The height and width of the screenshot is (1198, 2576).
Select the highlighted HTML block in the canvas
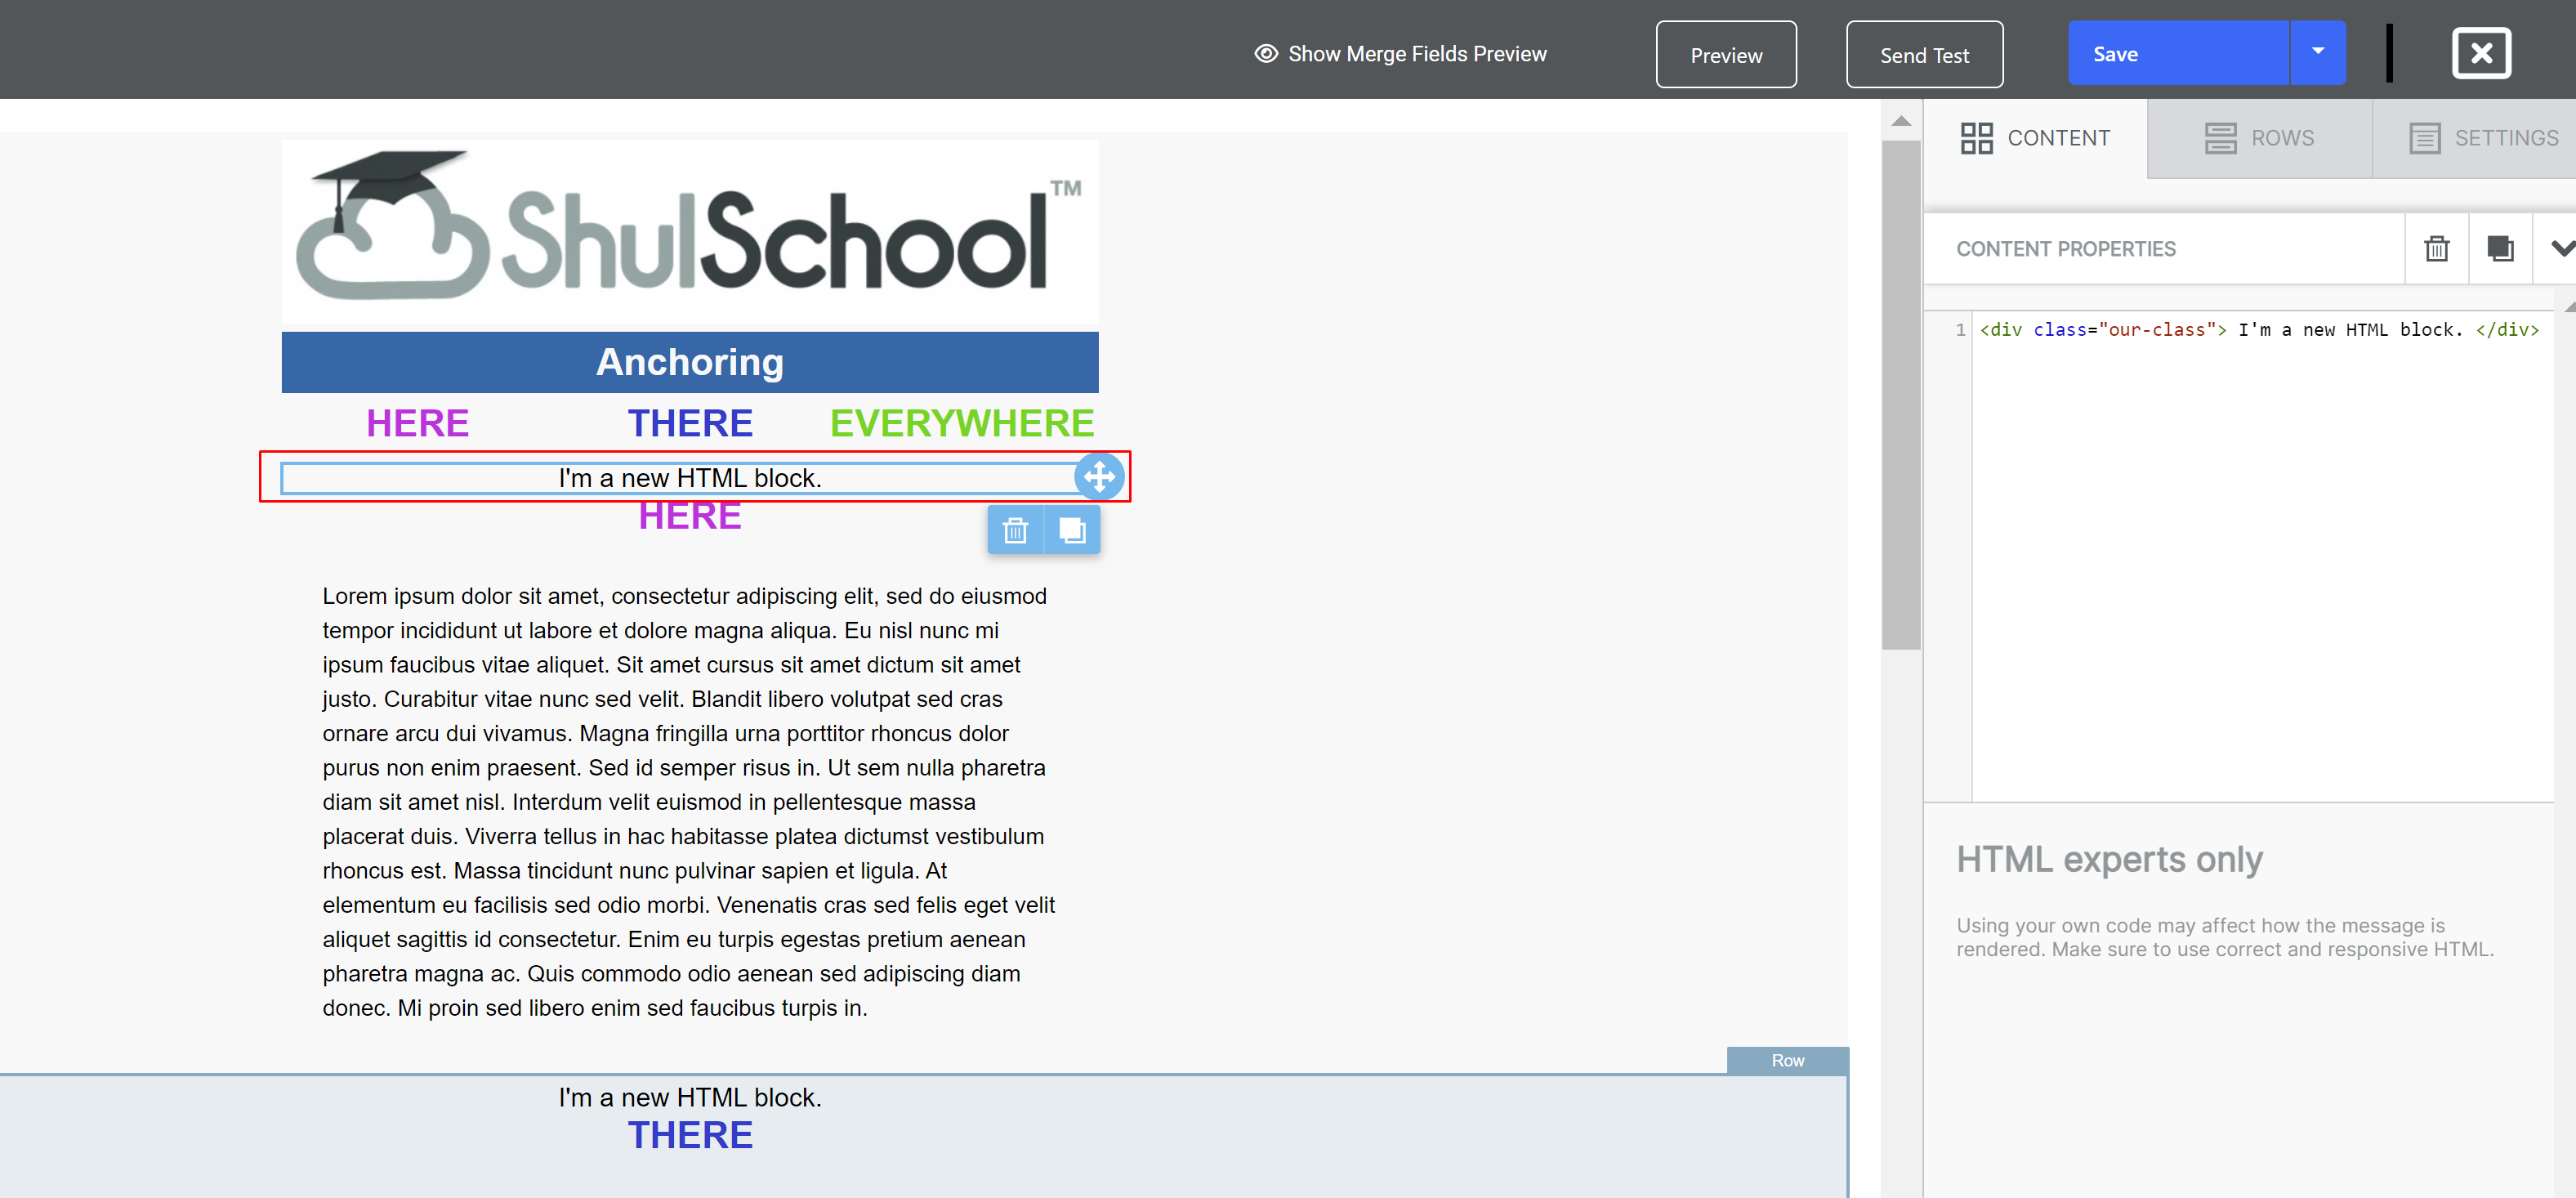coord(690,477)
